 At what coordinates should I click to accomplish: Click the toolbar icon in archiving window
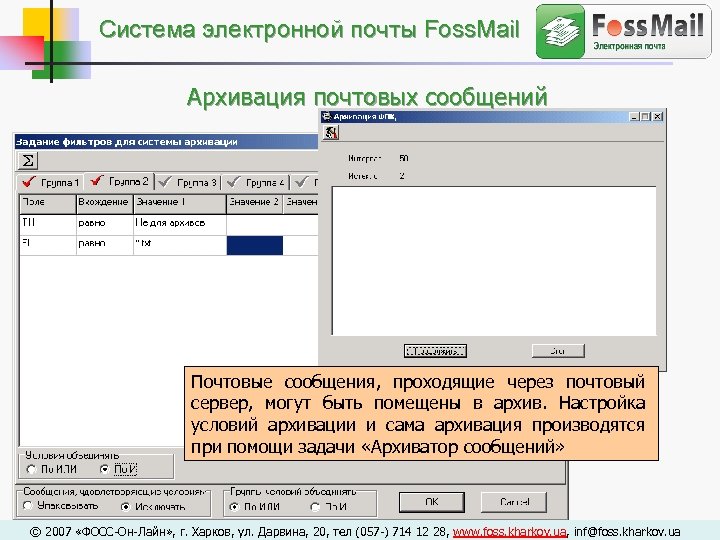[x=331, y=133]
